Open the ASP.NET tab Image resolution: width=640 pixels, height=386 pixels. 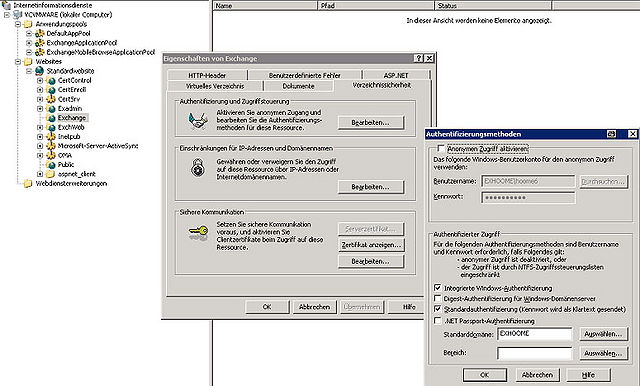tap(396, 75)
